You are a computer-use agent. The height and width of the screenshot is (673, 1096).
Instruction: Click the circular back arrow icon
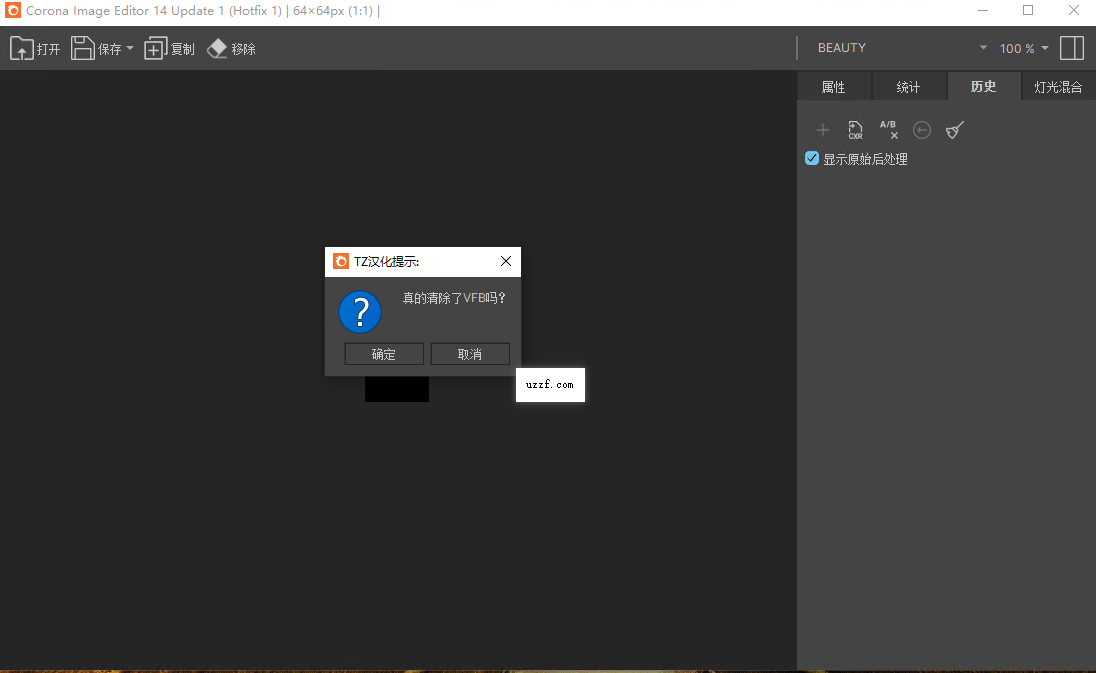922,130
